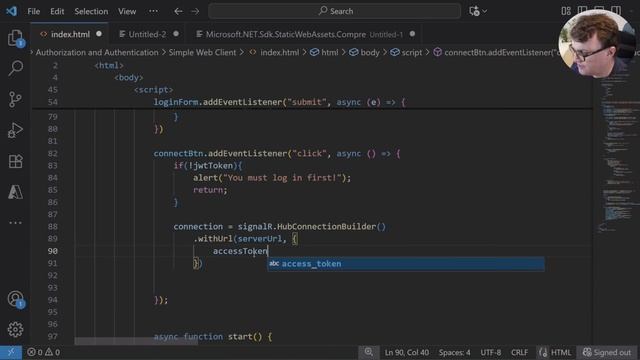
Task: Jump to sticky loginForm.addEventListener line
Action: 280,102
